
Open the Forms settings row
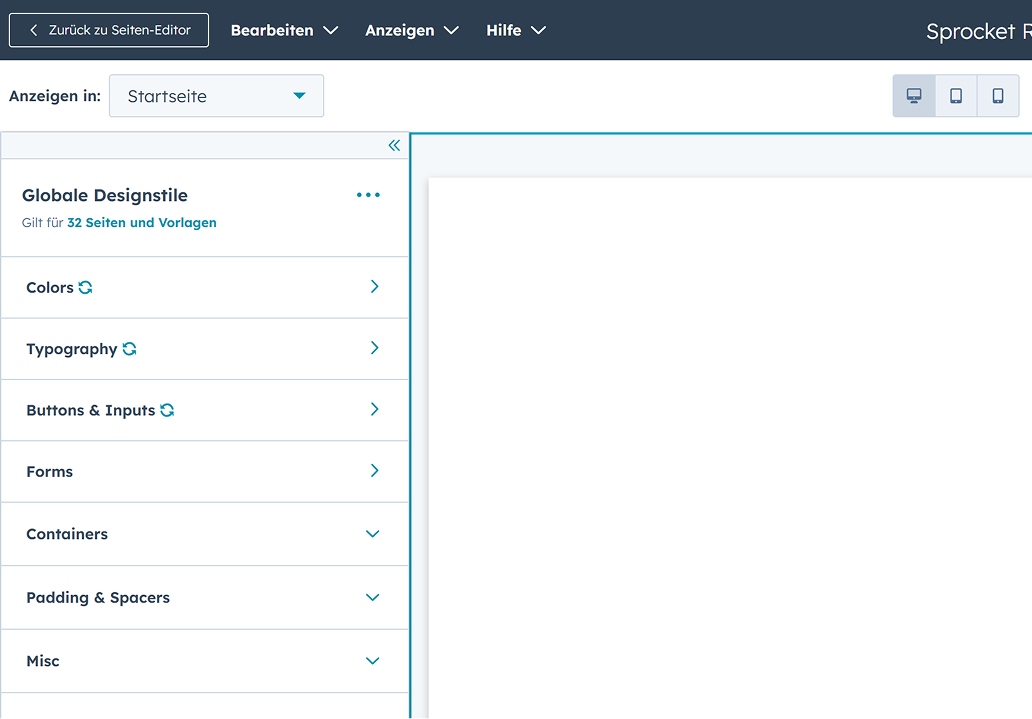[205, 471]
